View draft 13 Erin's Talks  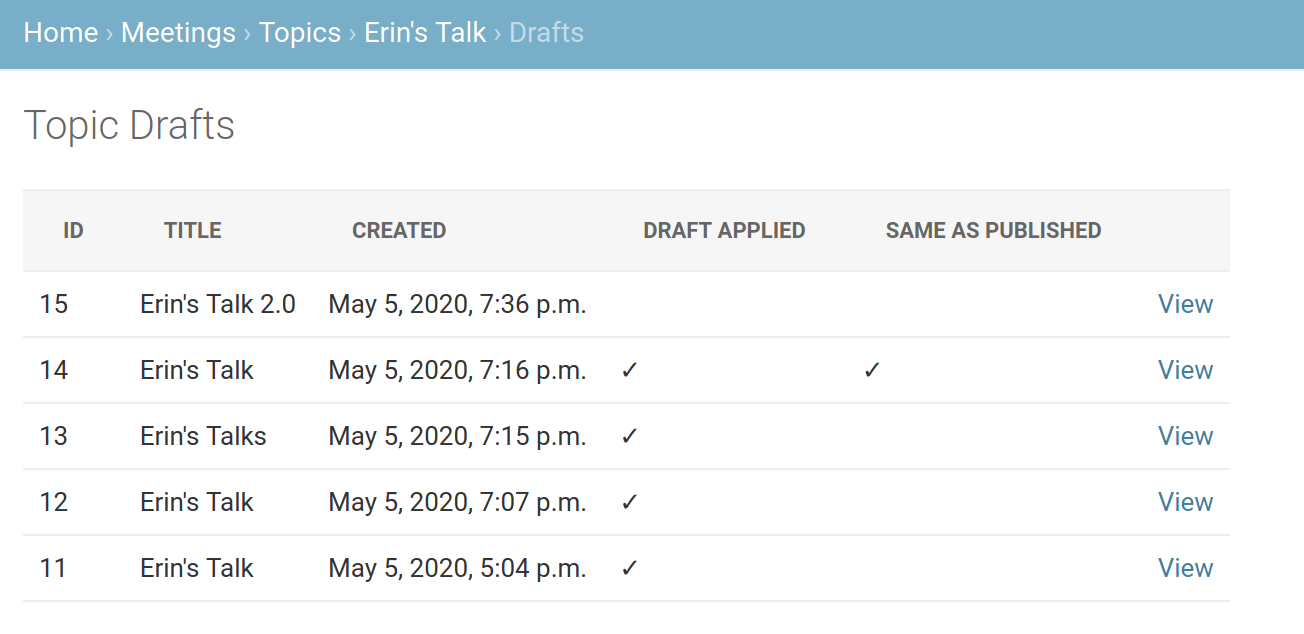click(x=1185, y=436)
